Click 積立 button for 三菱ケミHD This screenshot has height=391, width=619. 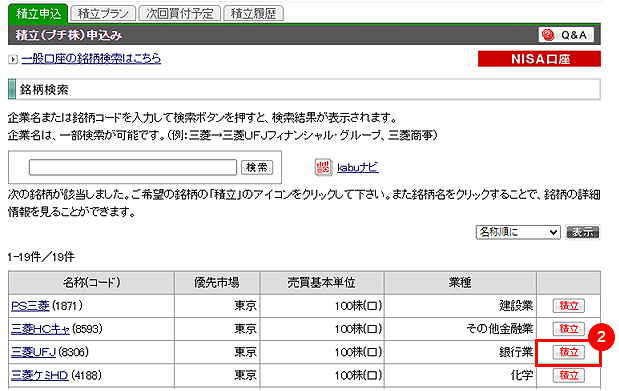coord(568,375)
